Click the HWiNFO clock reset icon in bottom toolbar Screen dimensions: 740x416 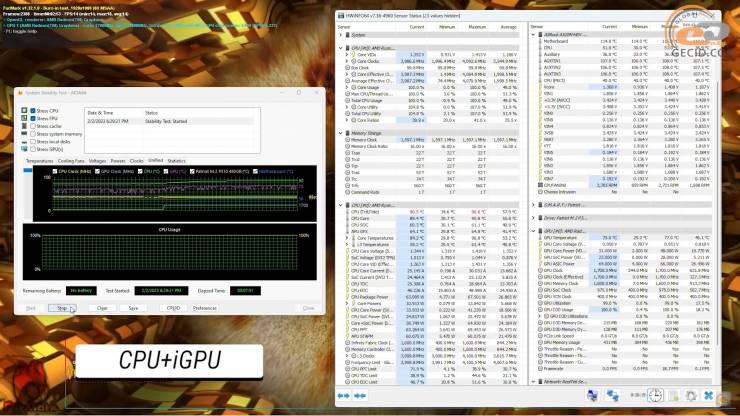coord(655,395)
